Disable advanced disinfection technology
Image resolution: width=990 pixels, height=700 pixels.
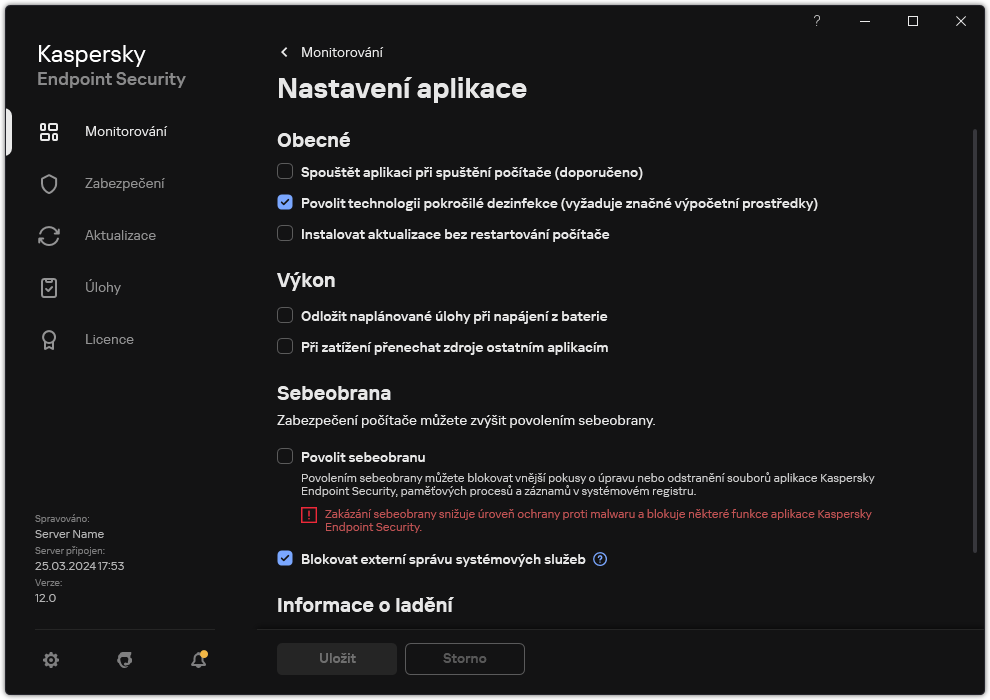pos(283,203)
